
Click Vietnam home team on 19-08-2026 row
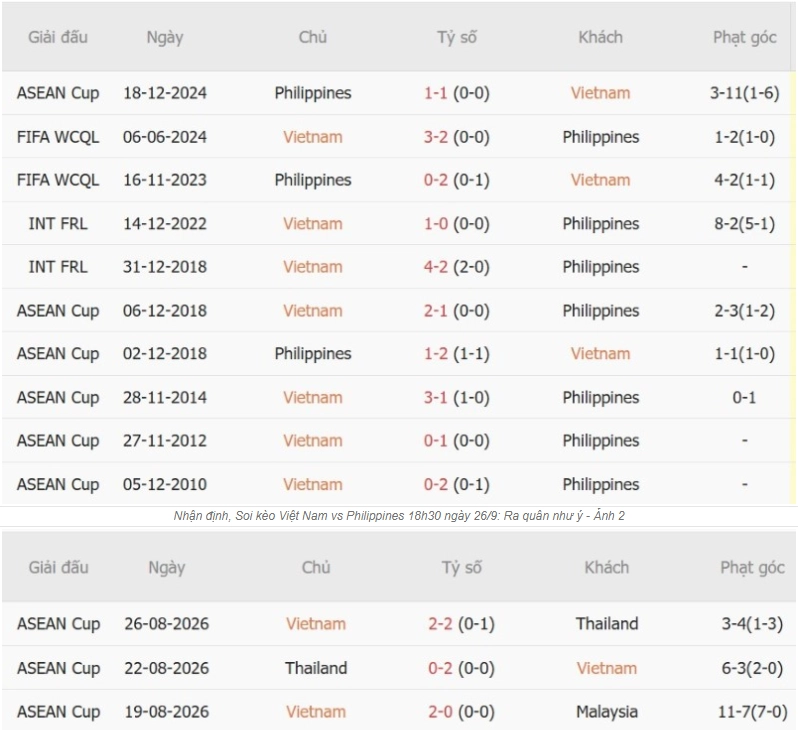pos(316,712)
